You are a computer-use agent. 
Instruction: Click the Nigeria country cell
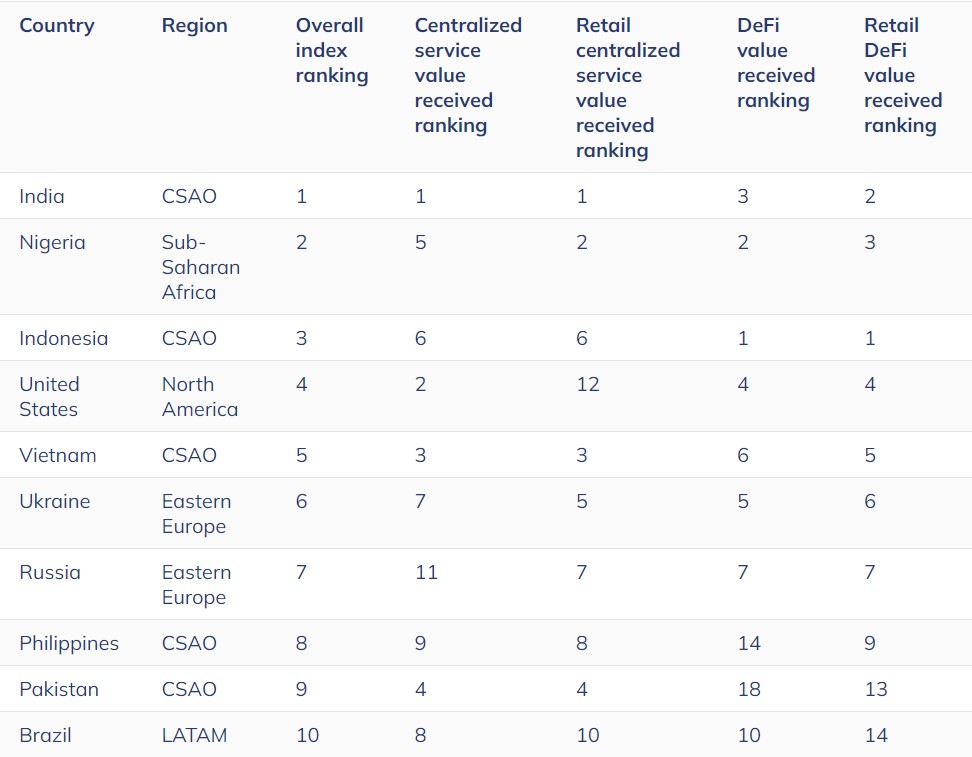[52, 242]
